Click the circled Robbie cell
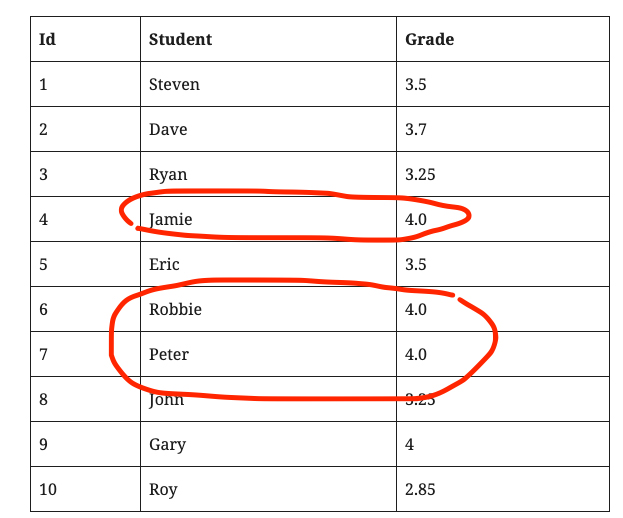Viewport: 623px width, 518px height. click(x=268, y=309)
